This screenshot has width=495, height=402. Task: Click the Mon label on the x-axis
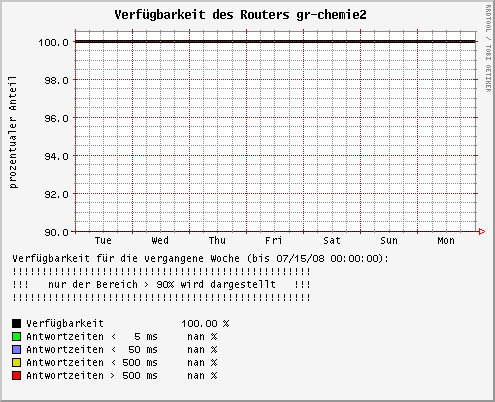pyautogui.click(x=446, y=241)
